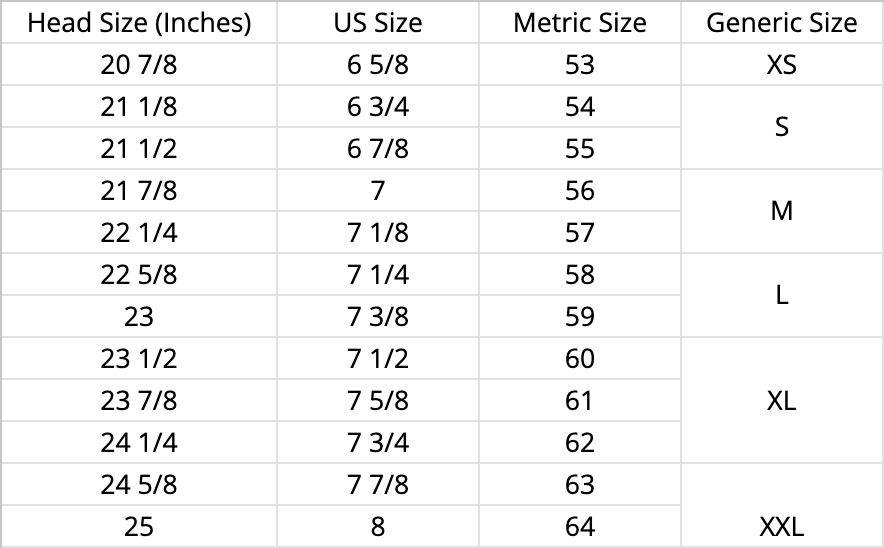Select the head size 20 7/8 cell

point(139,65)
